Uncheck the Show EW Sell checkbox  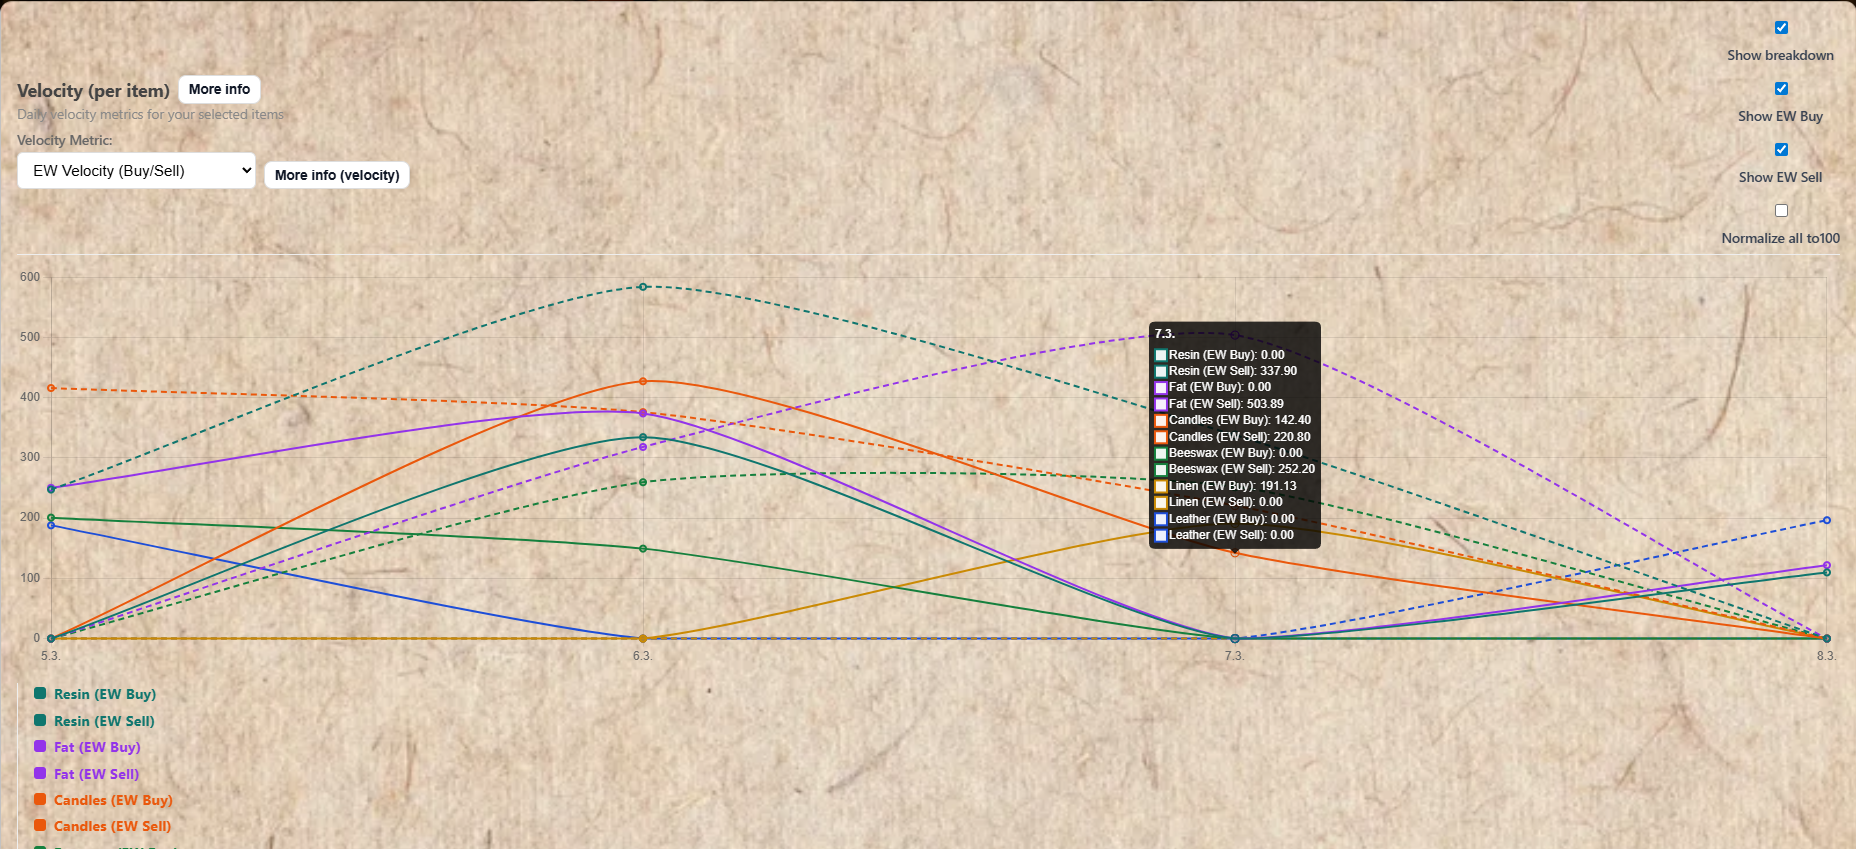(x=1781, y=150)
